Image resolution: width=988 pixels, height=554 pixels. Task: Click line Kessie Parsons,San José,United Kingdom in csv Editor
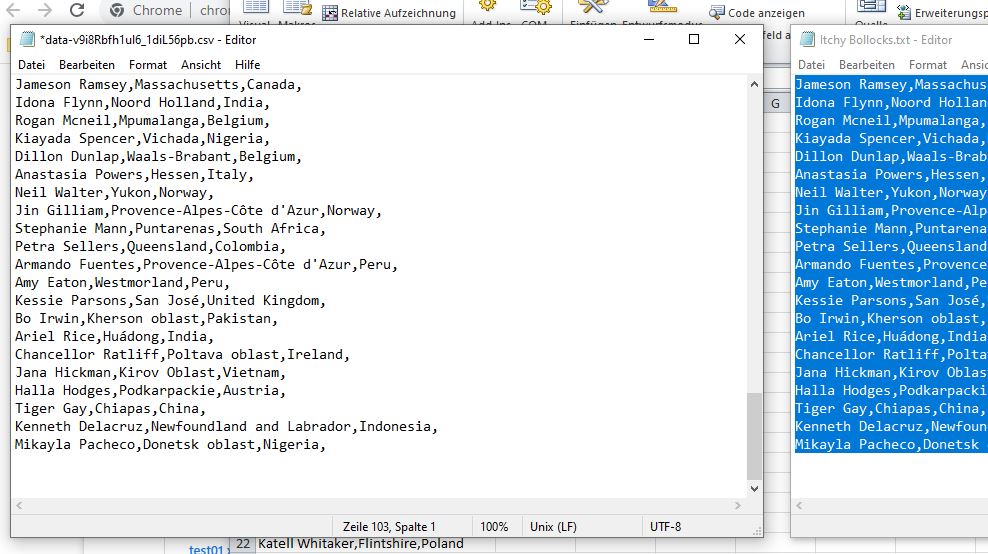coord(170,301)
